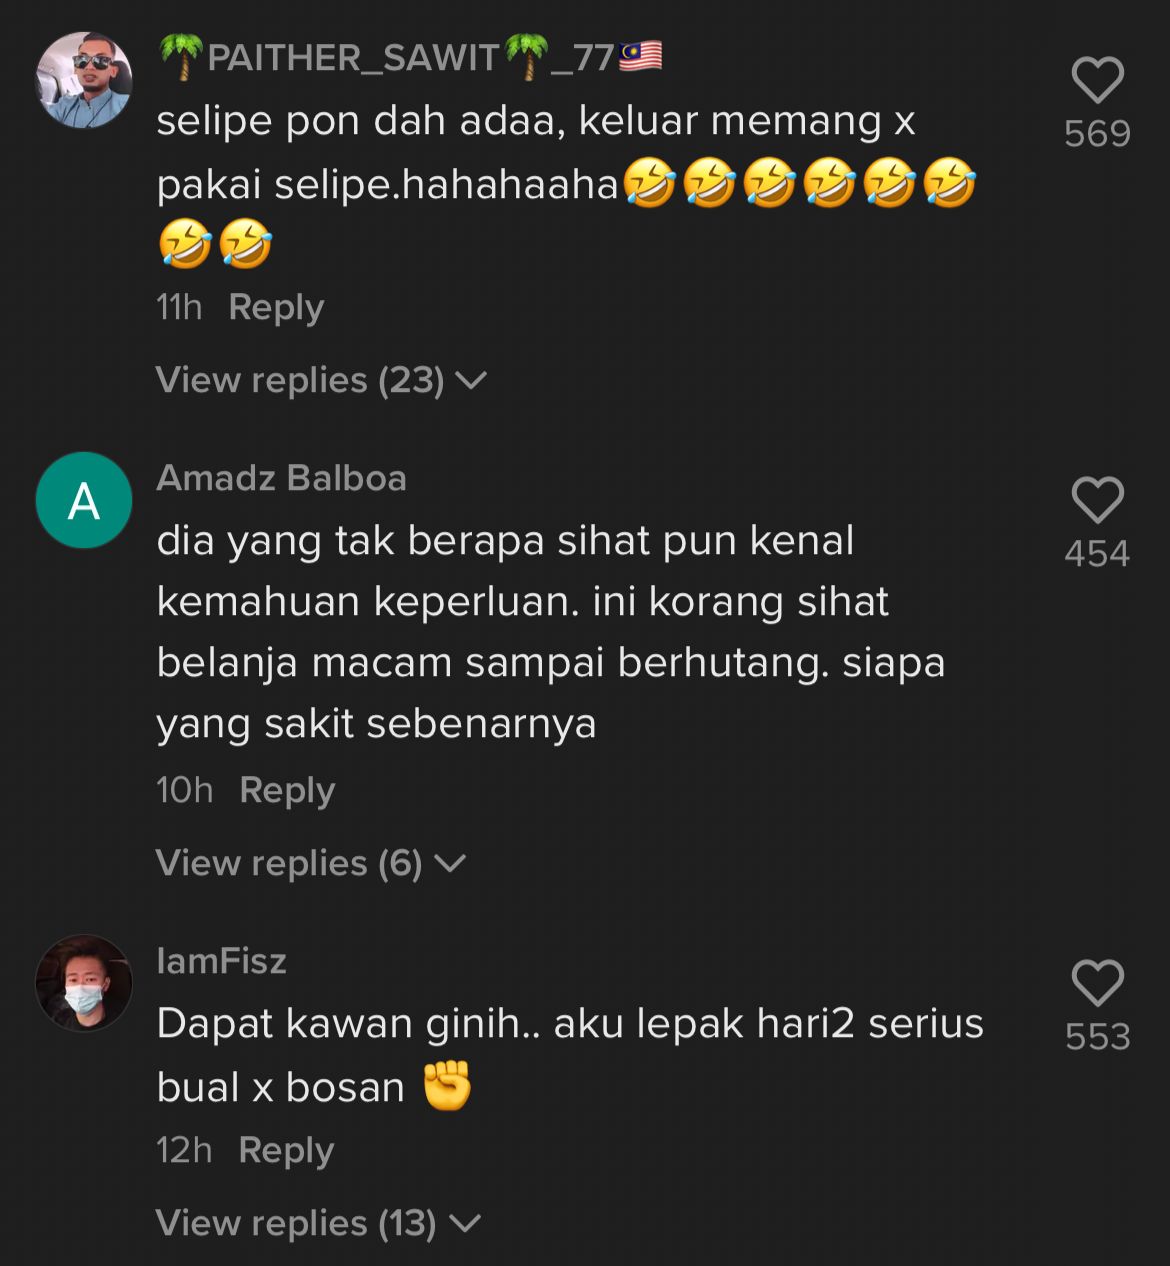Reply to IamFisz's comment

pos(286,1151)
